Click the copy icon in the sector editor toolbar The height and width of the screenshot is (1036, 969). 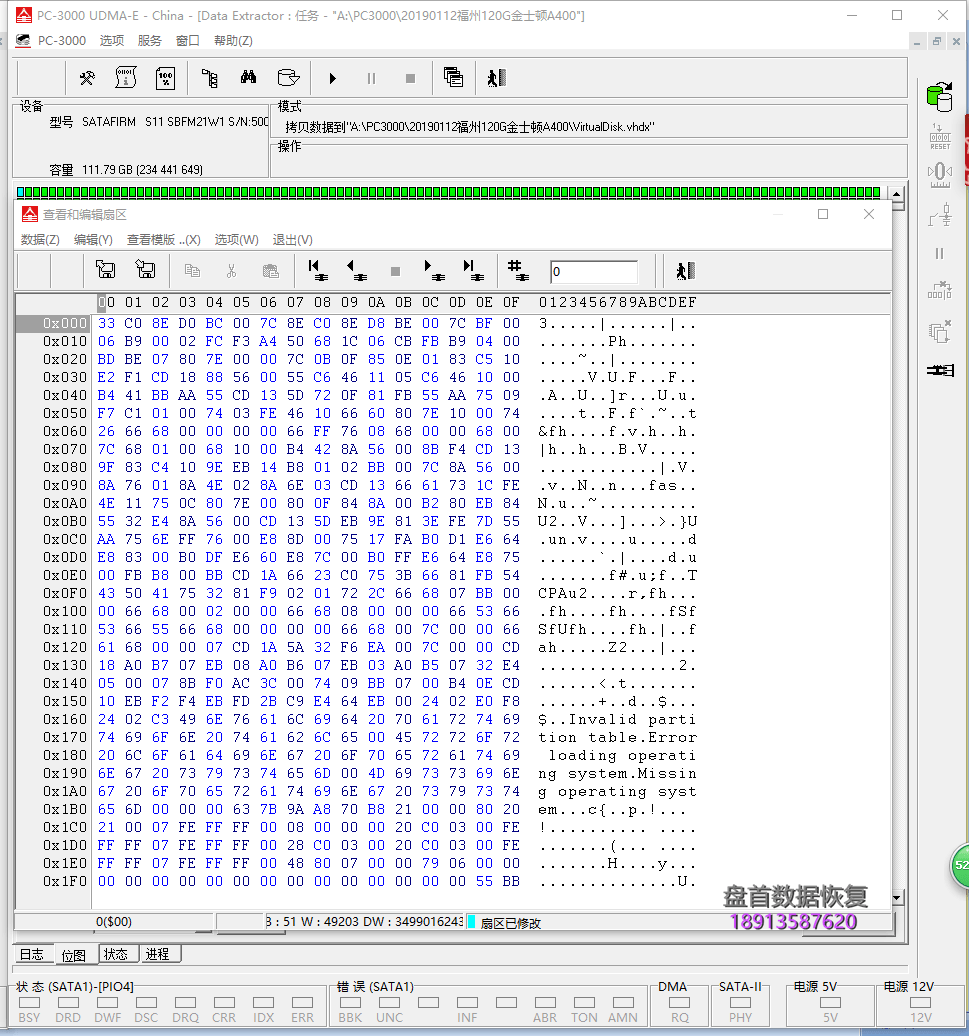(x=192, y=270)
